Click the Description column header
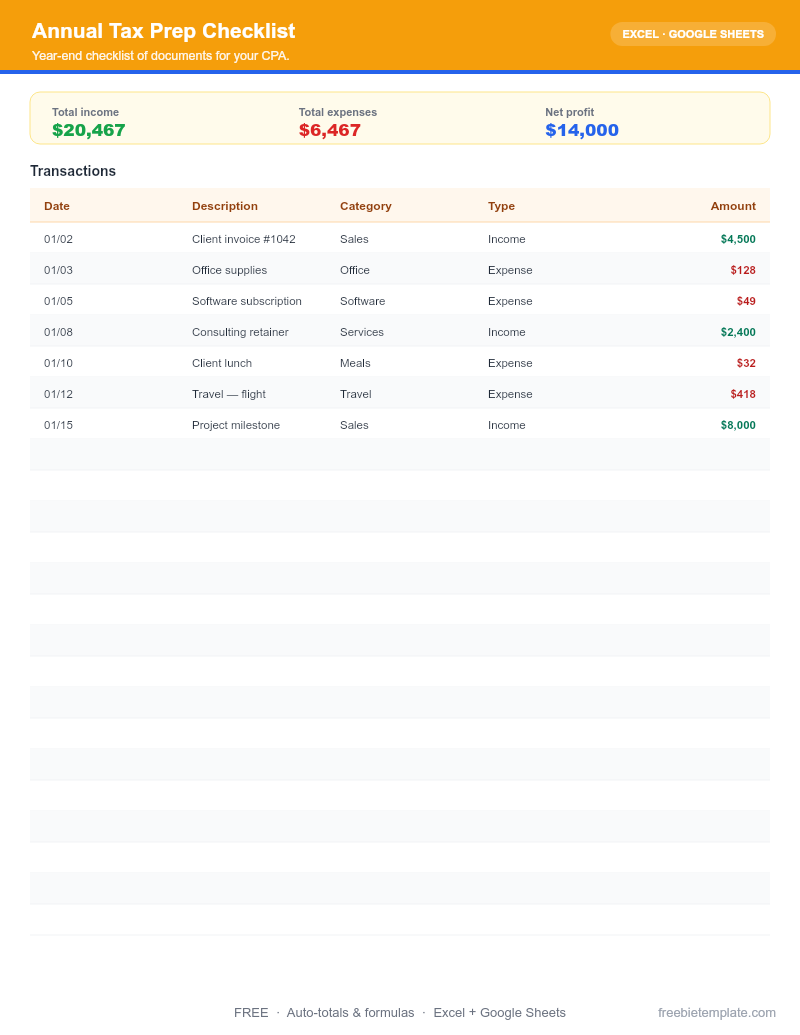 point(224,206)
